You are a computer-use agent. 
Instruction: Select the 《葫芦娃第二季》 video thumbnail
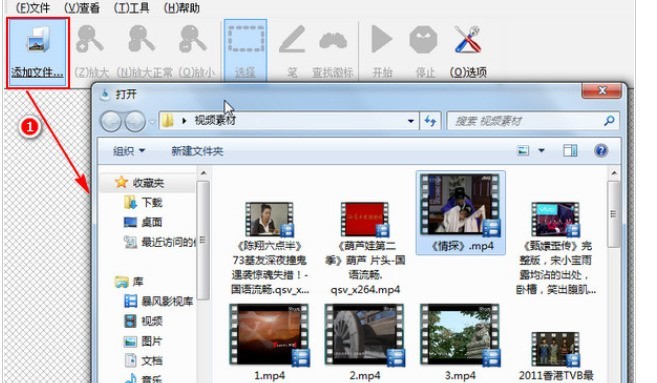[365, 220]
